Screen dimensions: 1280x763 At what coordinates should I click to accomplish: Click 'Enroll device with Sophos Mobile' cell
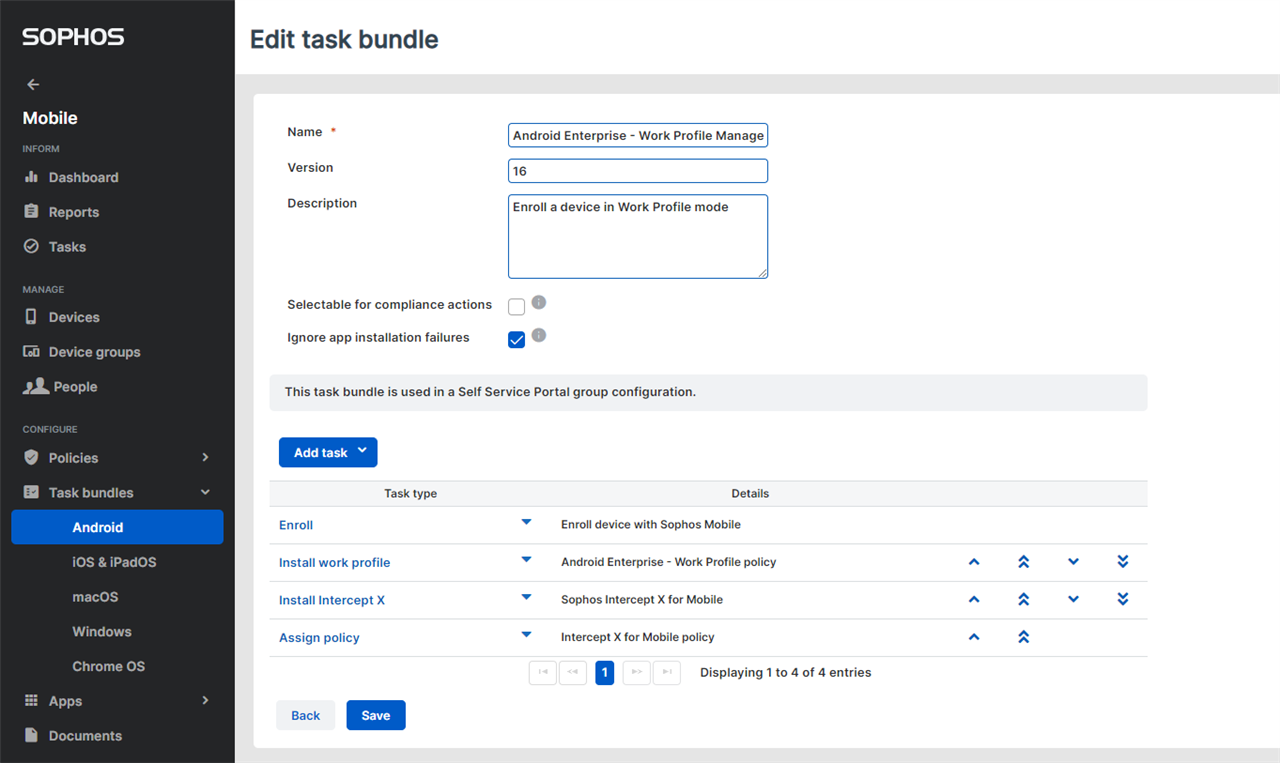(x=651, y=524)
